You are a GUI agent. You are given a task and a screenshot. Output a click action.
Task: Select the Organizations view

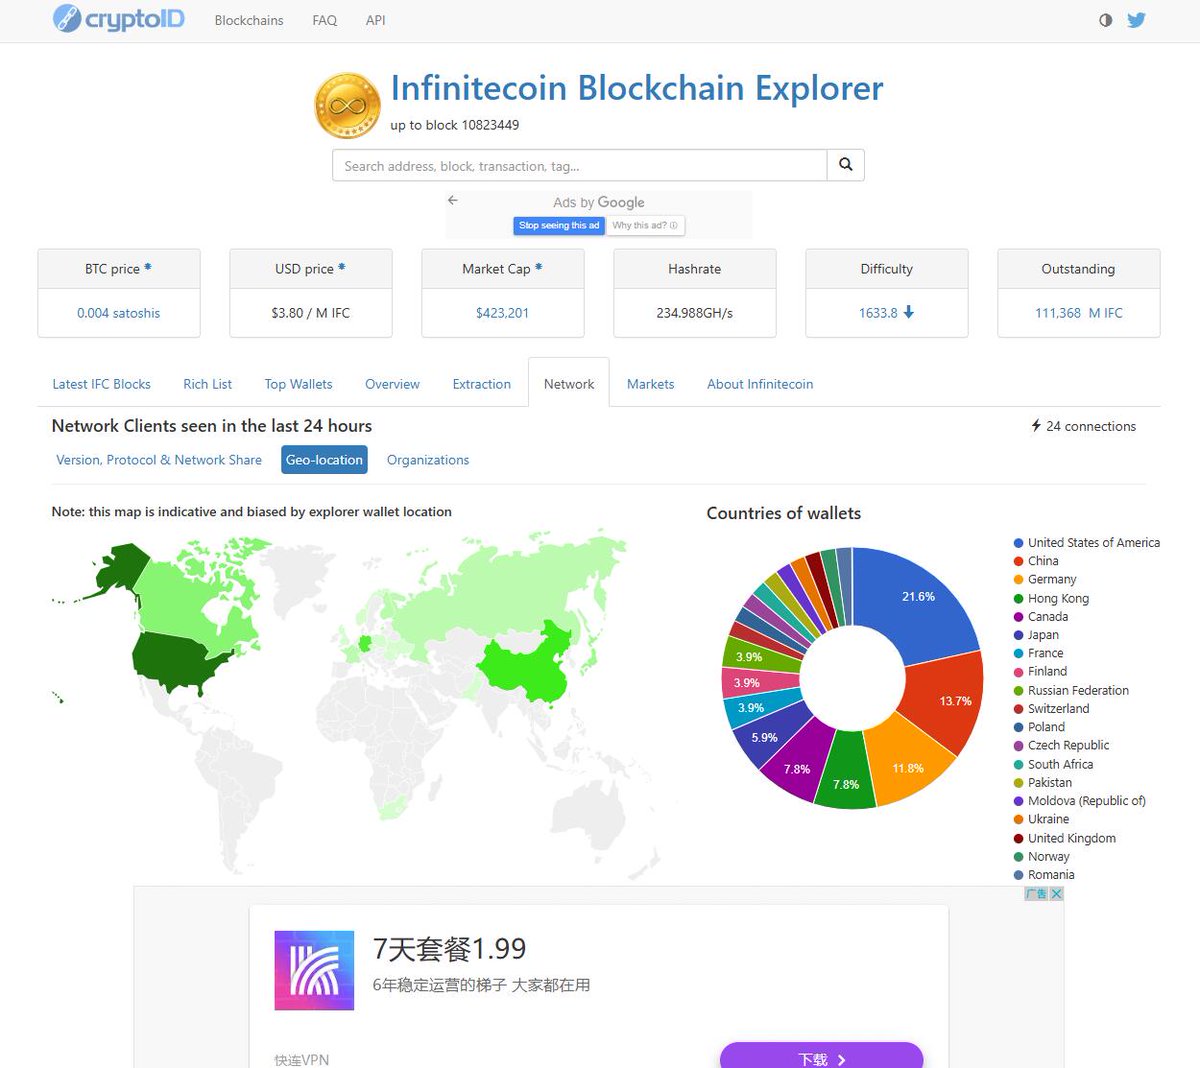point(428,460)
